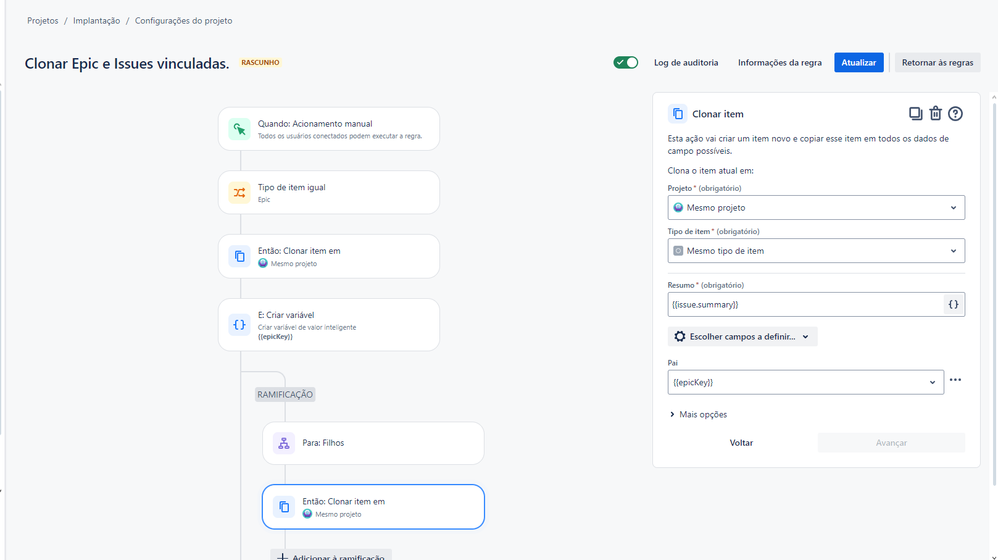Select the Para: Filhos branch card
Screen dimensions: 998x560
(373, 443)
